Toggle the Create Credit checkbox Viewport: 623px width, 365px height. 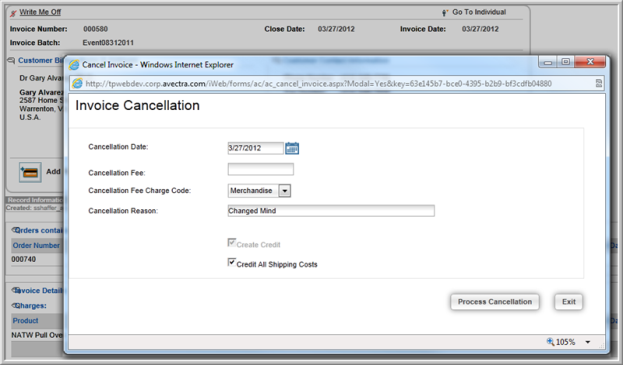coord(232,242)
